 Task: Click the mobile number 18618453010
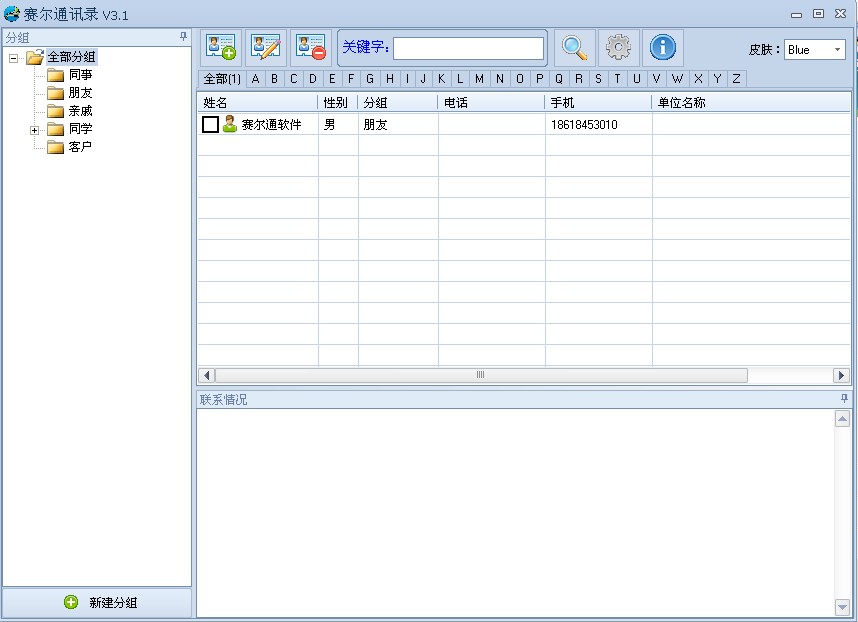[584, 125]
